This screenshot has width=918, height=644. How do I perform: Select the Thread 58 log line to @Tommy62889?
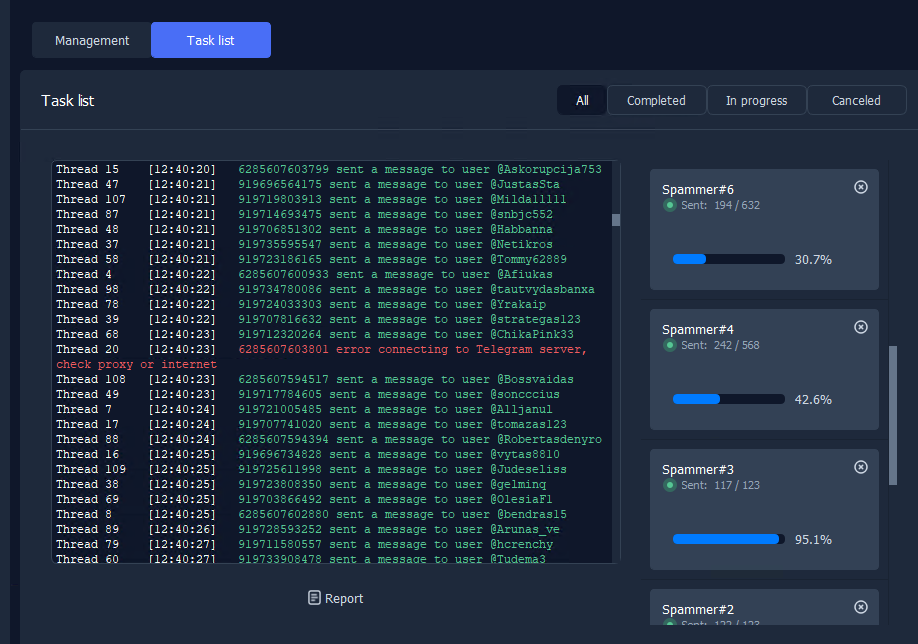click(311, 259)
